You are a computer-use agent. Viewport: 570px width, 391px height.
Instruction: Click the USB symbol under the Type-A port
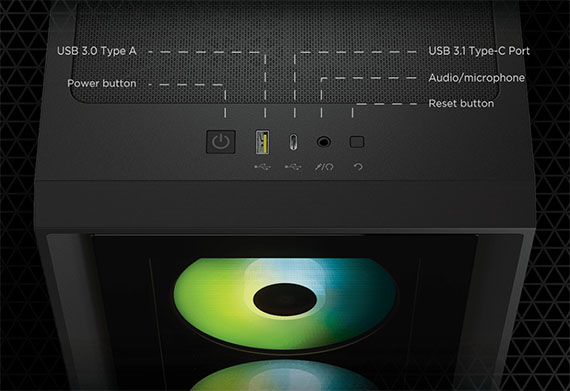(262, 167)
